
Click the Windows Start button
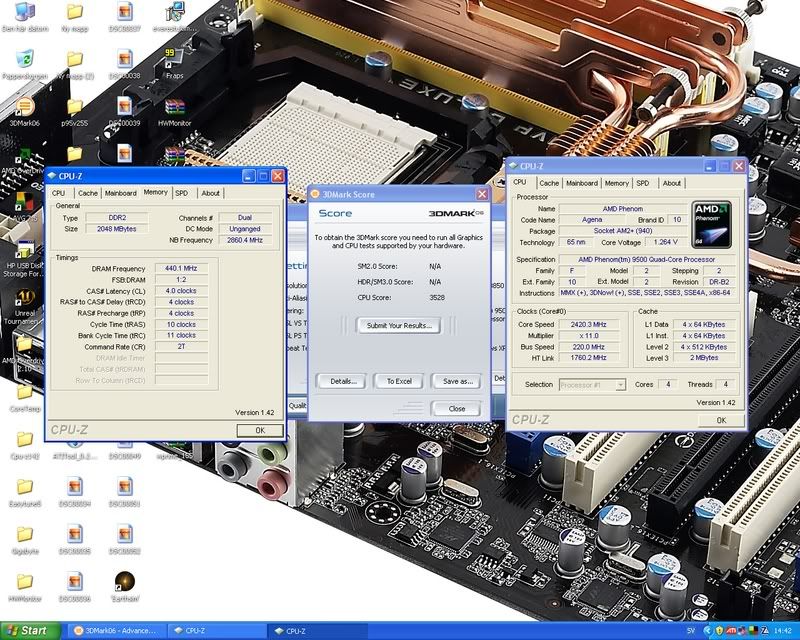(28, 630)
